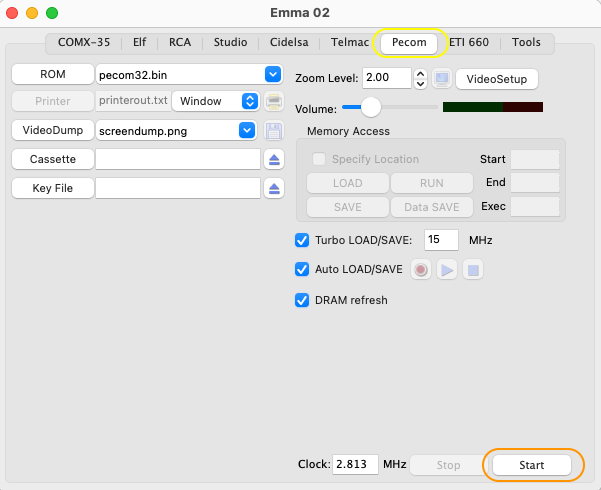The width and height of the screenshot is (601, 490).
Task: Switch to the ETI 660 tab
Action: pyautogui.click(x=469, y=42)
